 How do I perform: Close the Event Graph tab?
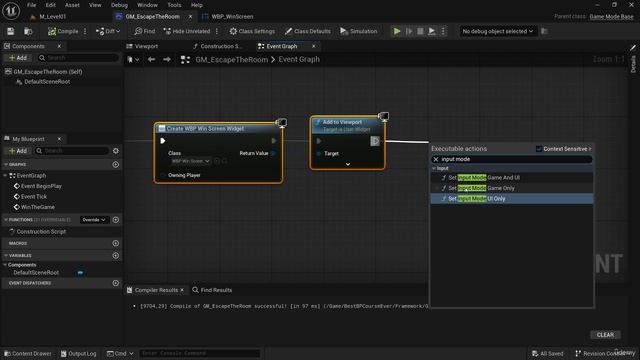[x=313, y=47]
